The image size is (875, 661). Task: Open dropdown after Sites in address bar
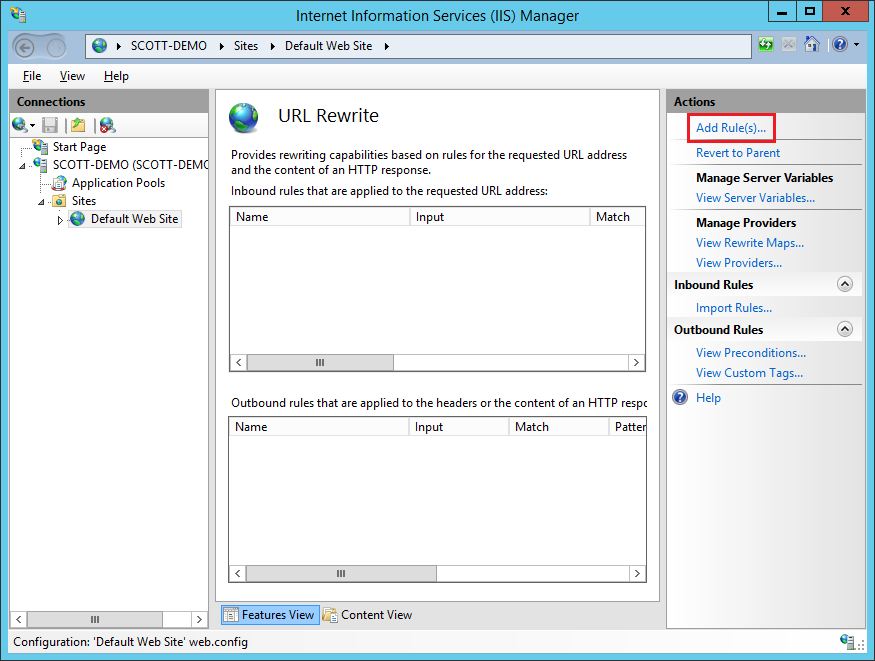pyautogui.click(x=272, y=46)
